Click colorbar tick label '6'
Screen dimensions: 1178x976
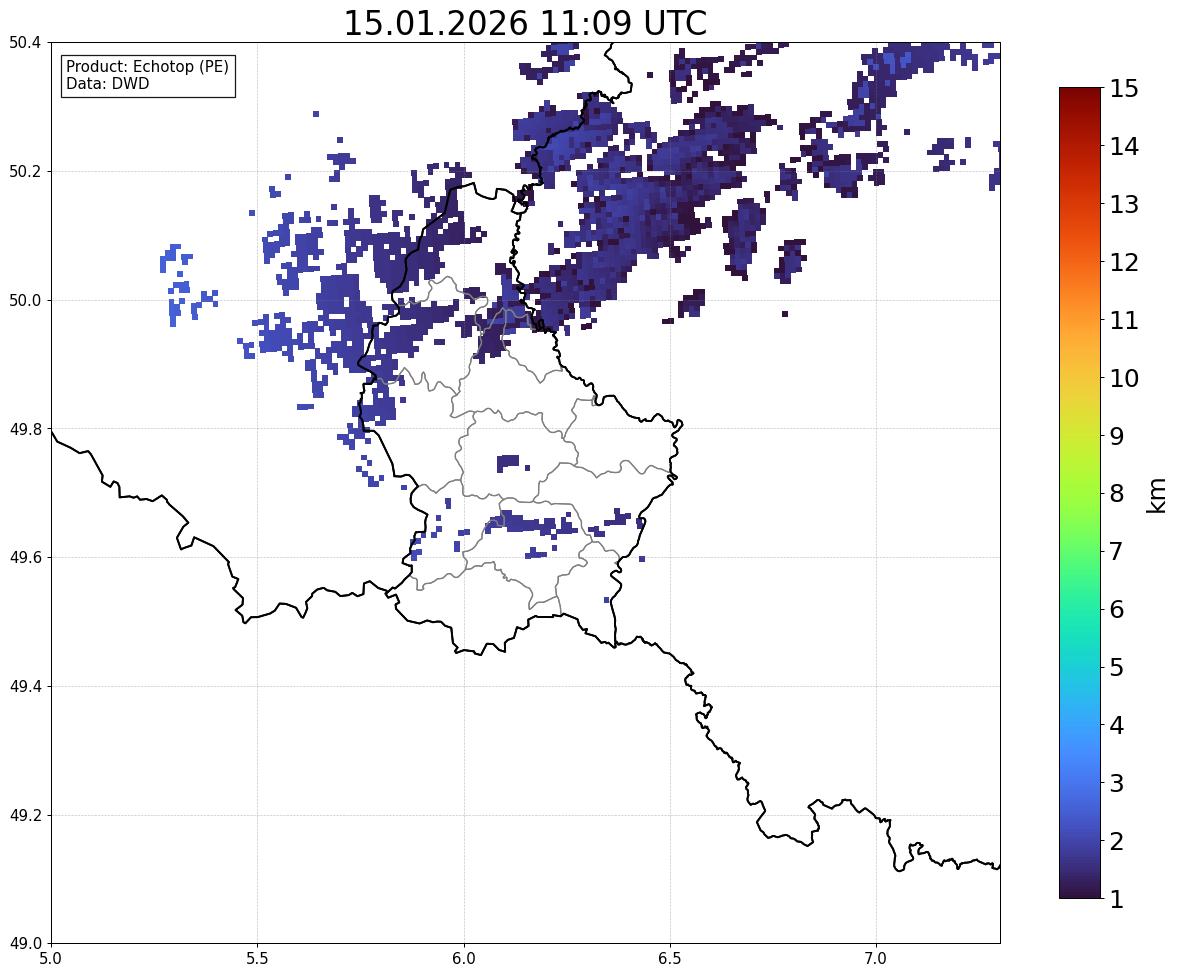pos(1117,609)
